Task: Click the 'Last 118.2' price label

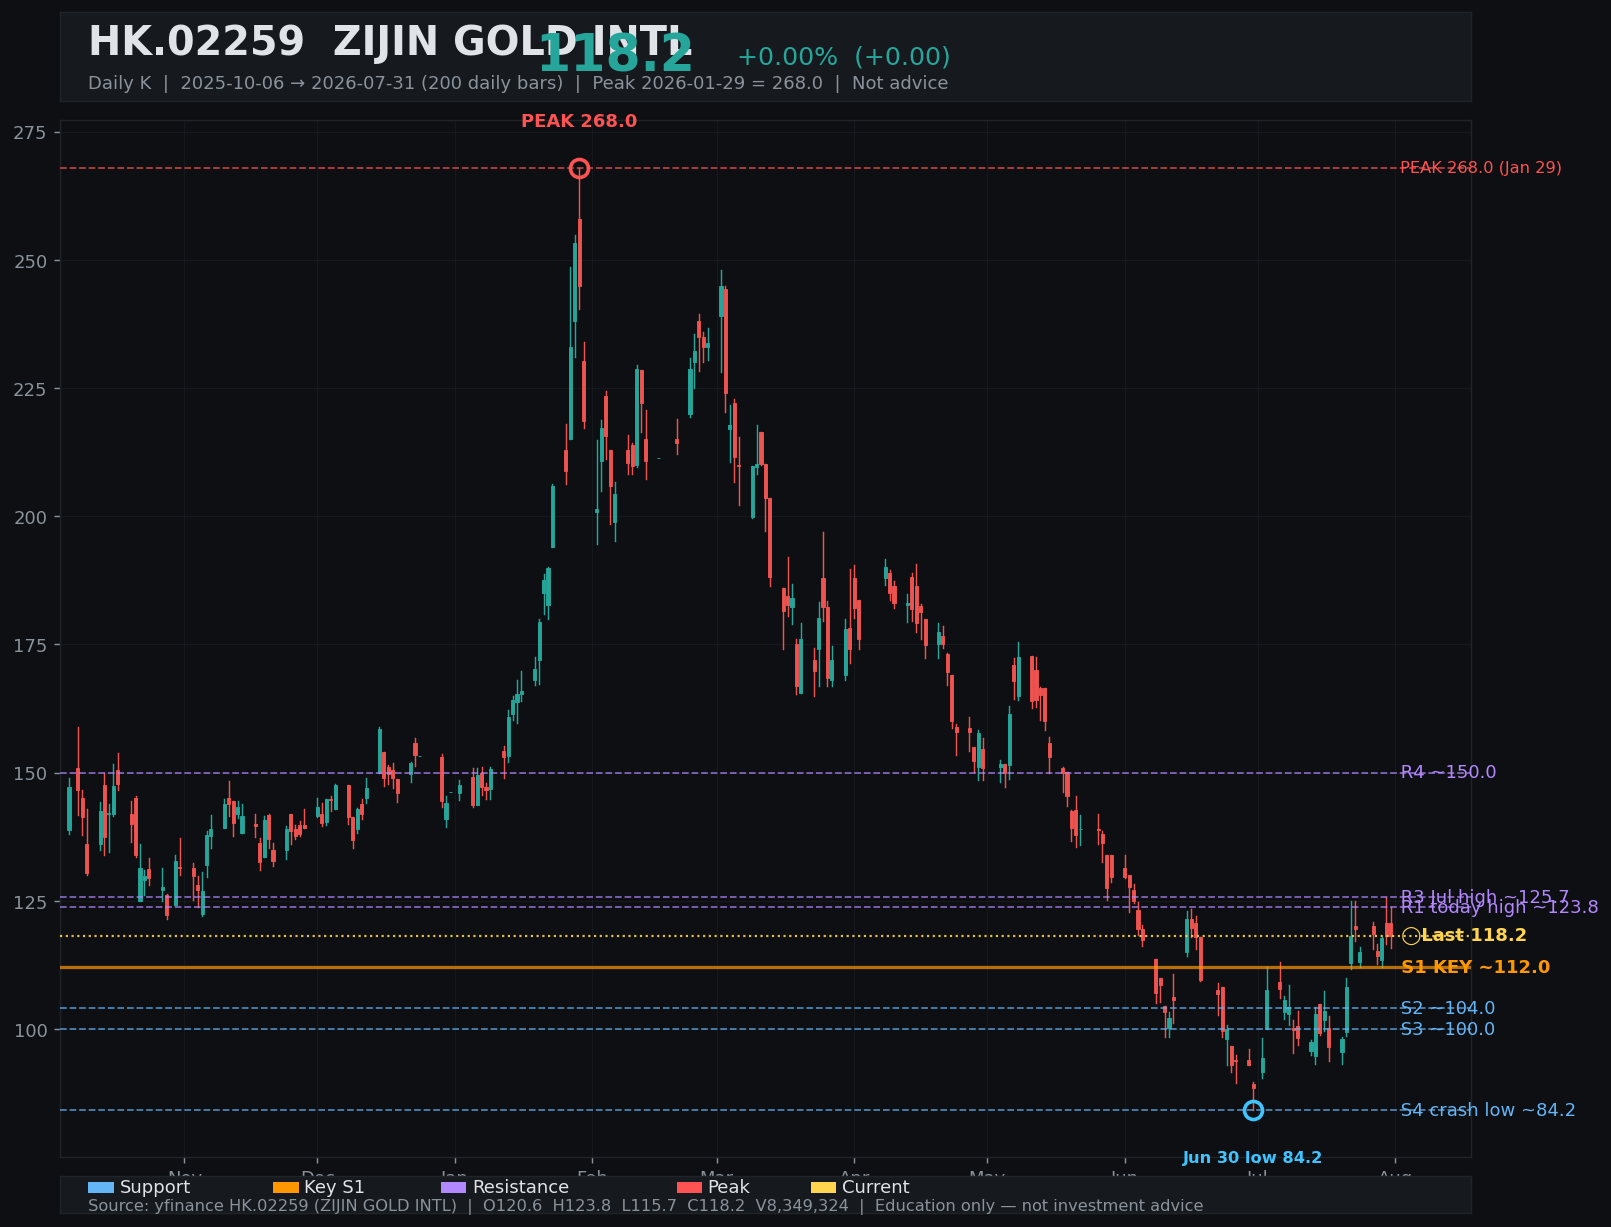Action: pos(1474,936)
